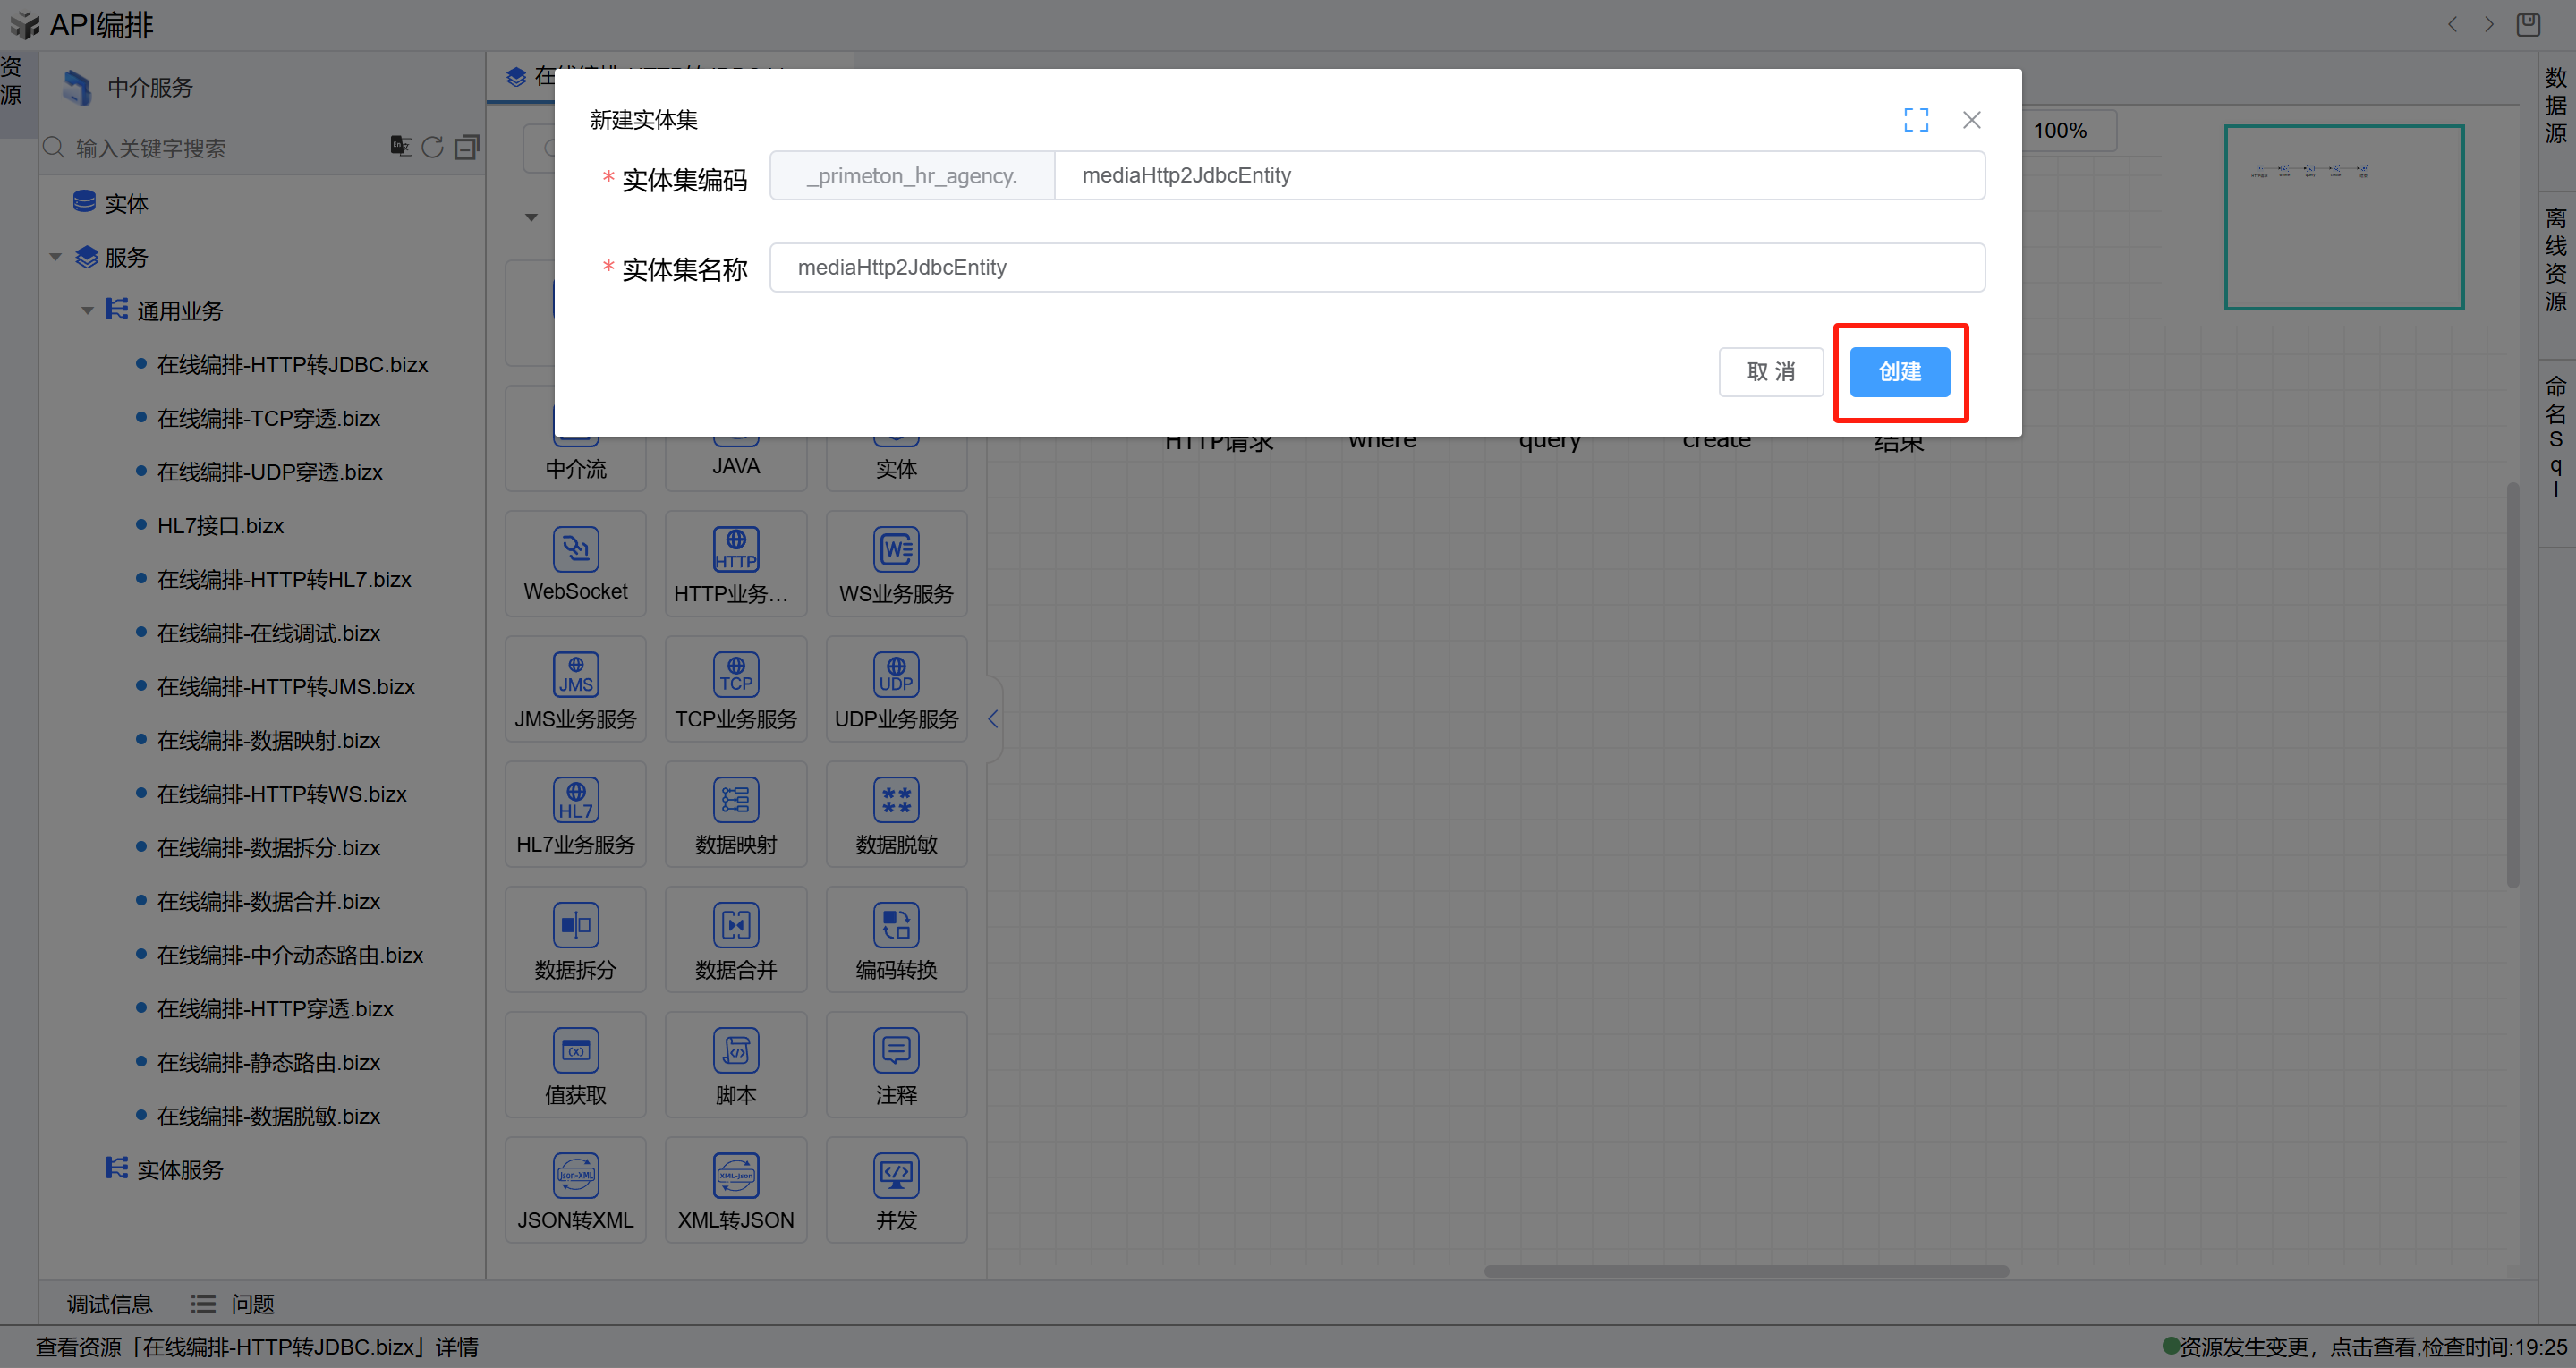Open 在线编排-TCP穿透.bizx in the tree

pyautogui.click(x=268, y=418)
